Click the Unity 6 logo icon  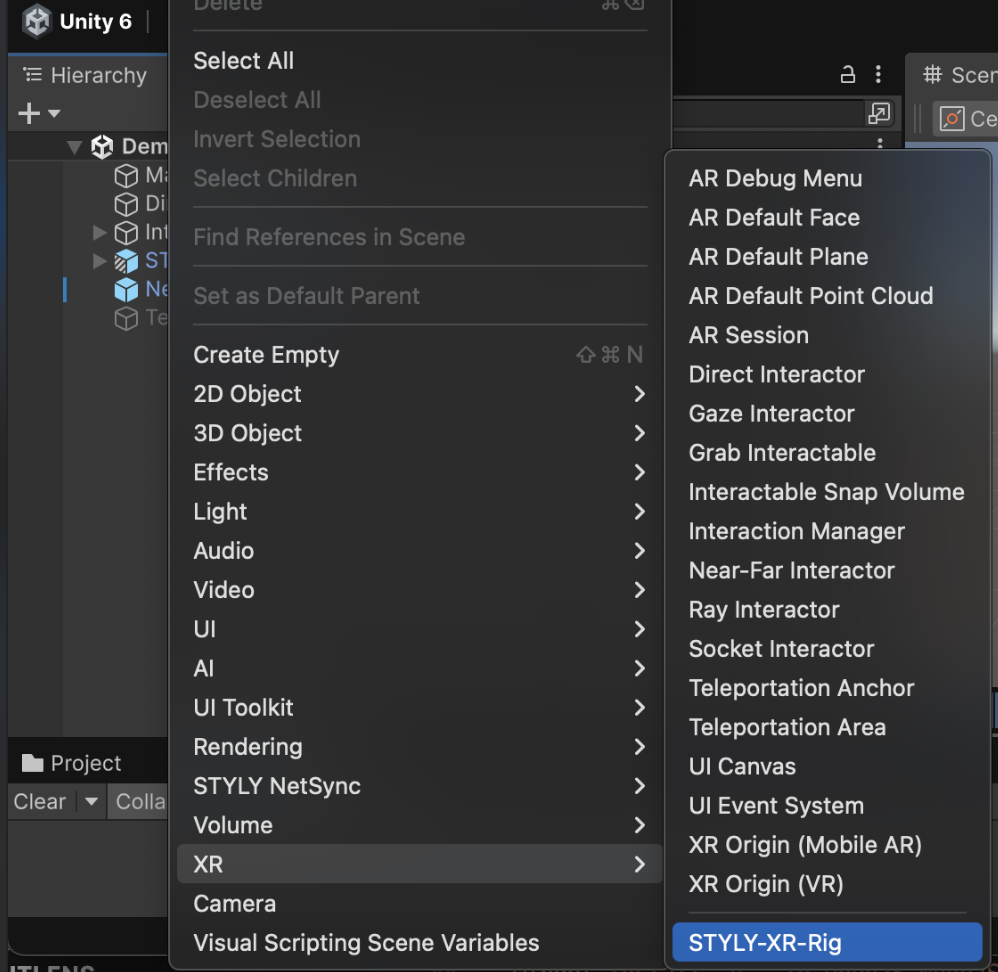[37, 22]
